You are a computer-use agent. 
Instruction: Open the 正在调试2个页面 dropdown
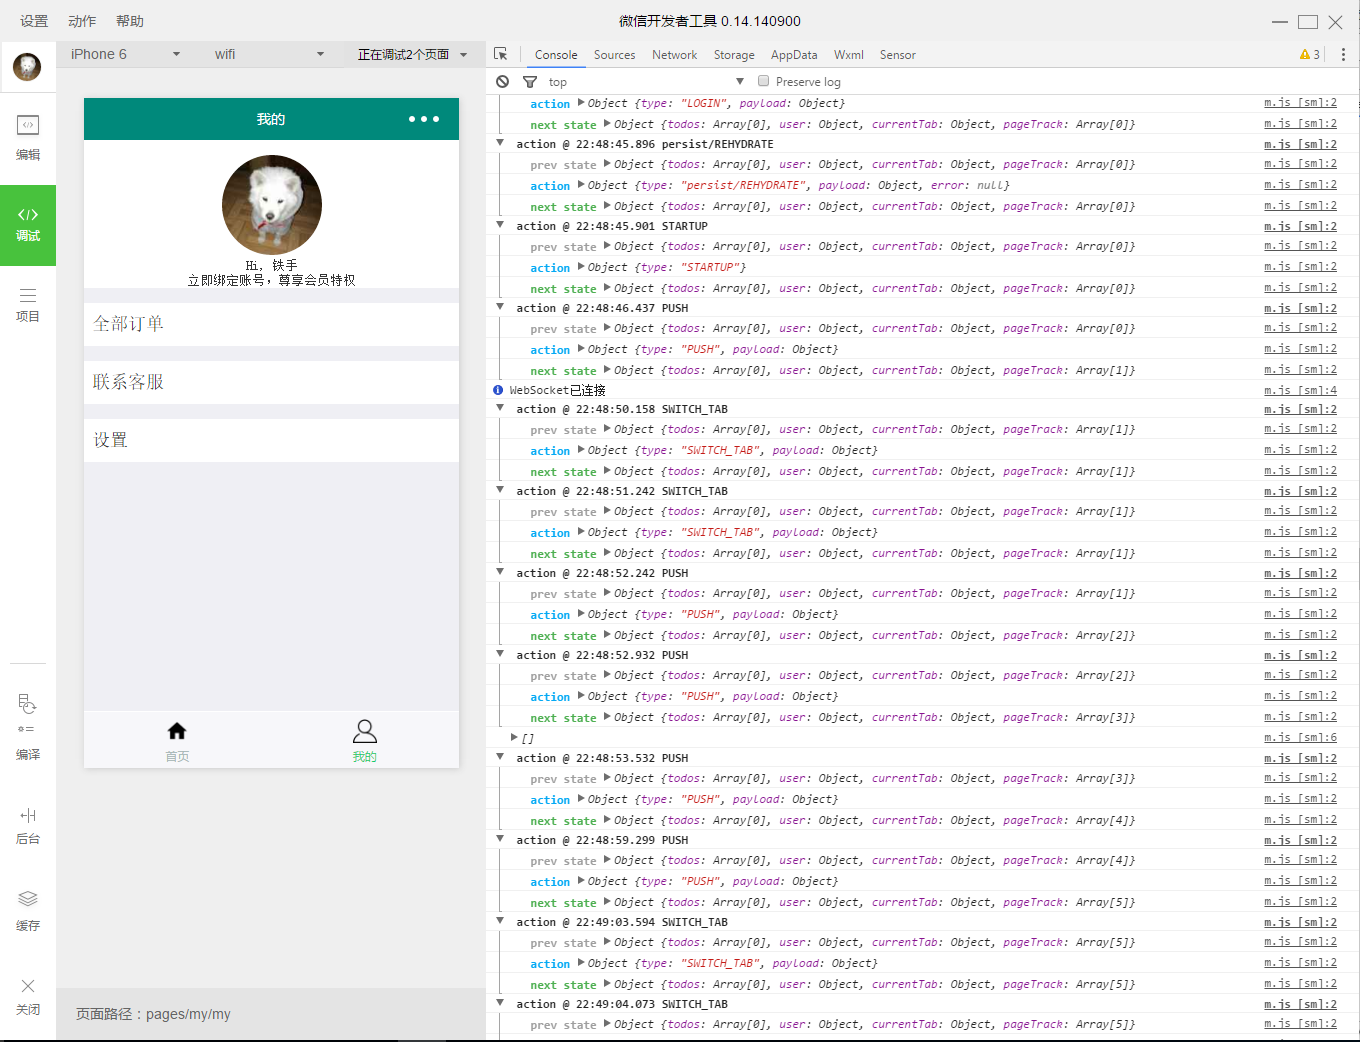coord(406,54)
